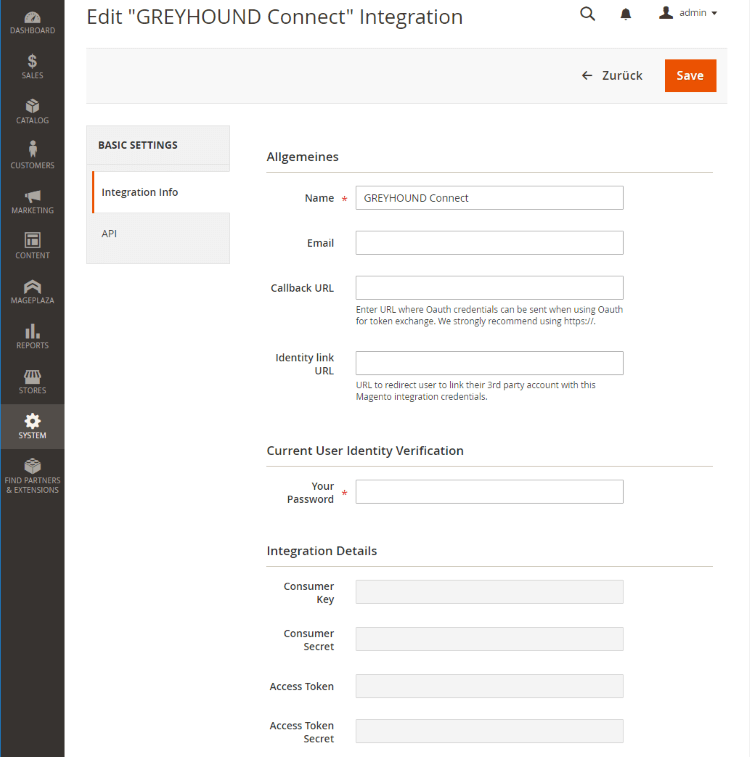This screenshot has height=757, width=750.
Task: Open the Catalog sidebar icon
Action: [32, 106]
